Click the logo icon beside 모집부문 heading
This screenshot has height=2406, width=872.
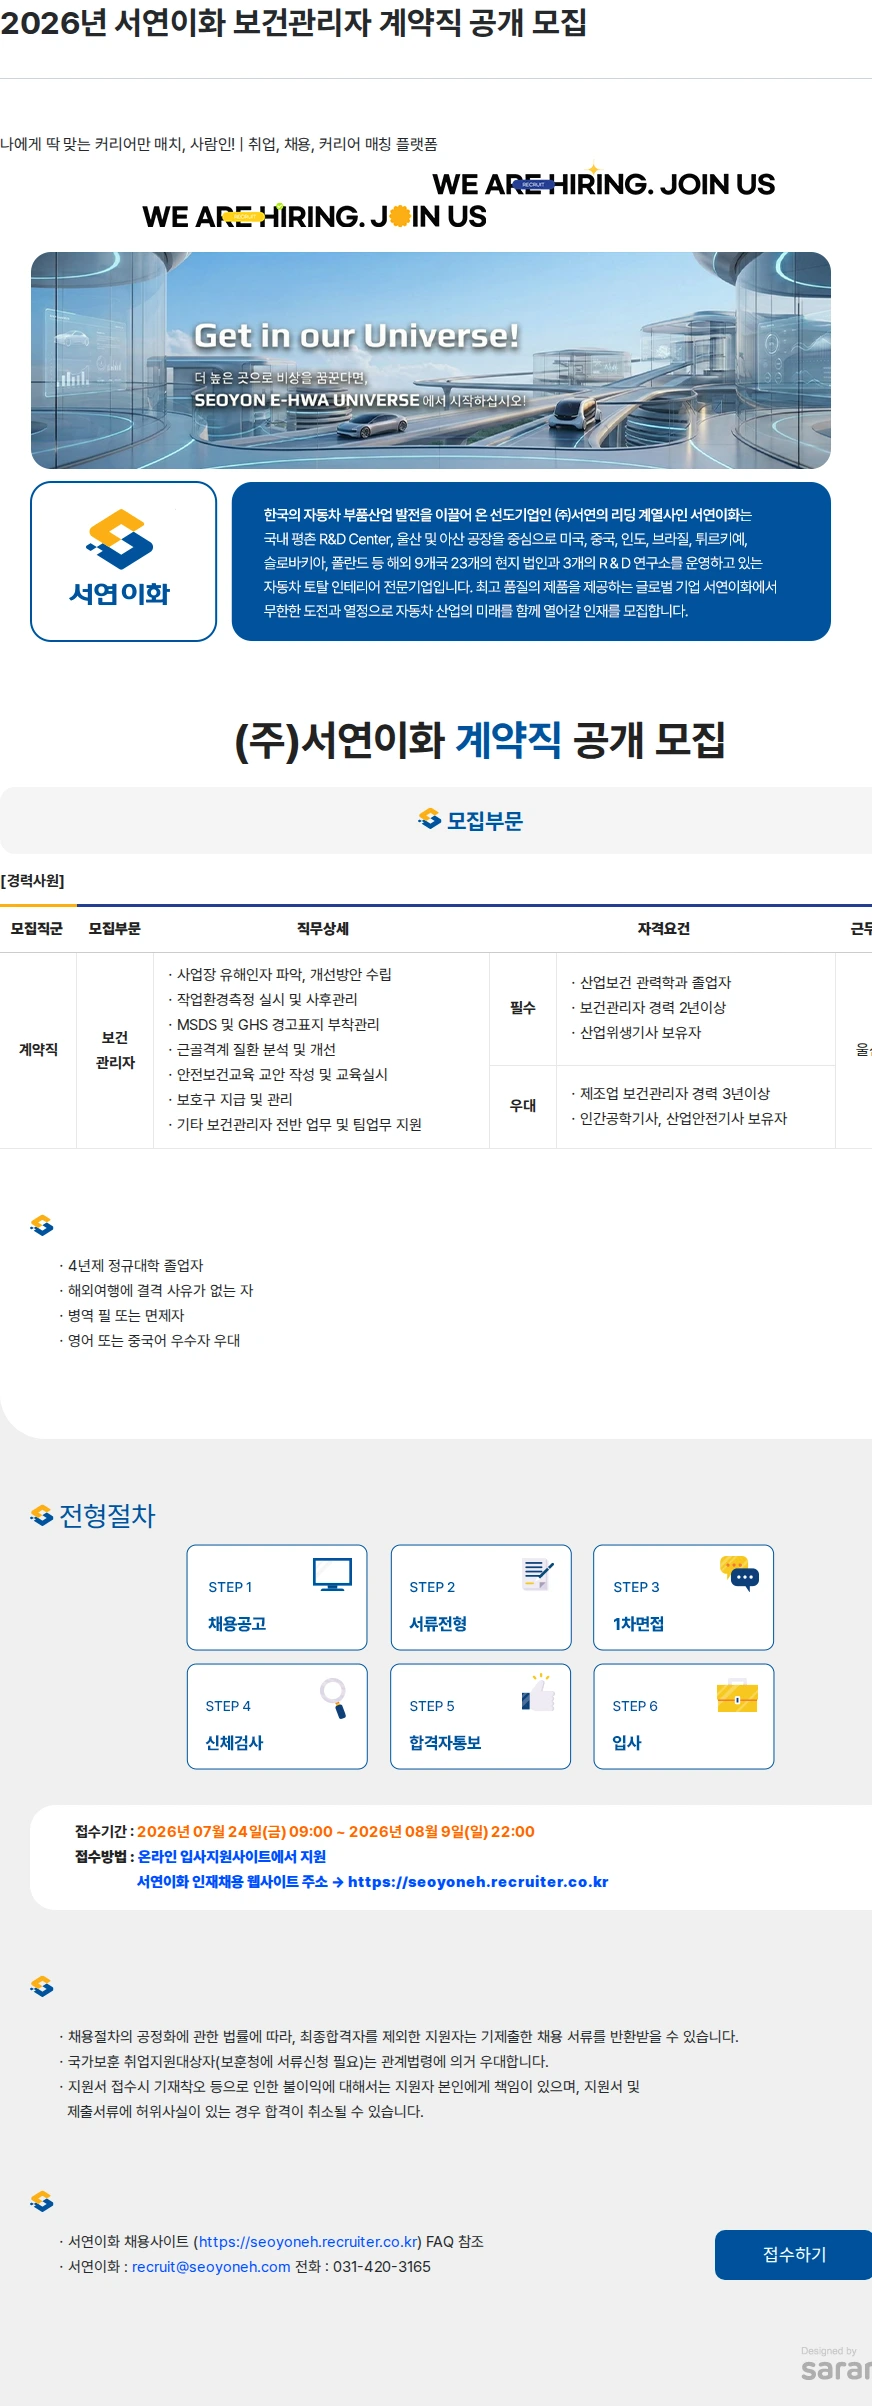pyautogui.click(x=429, y=818)
